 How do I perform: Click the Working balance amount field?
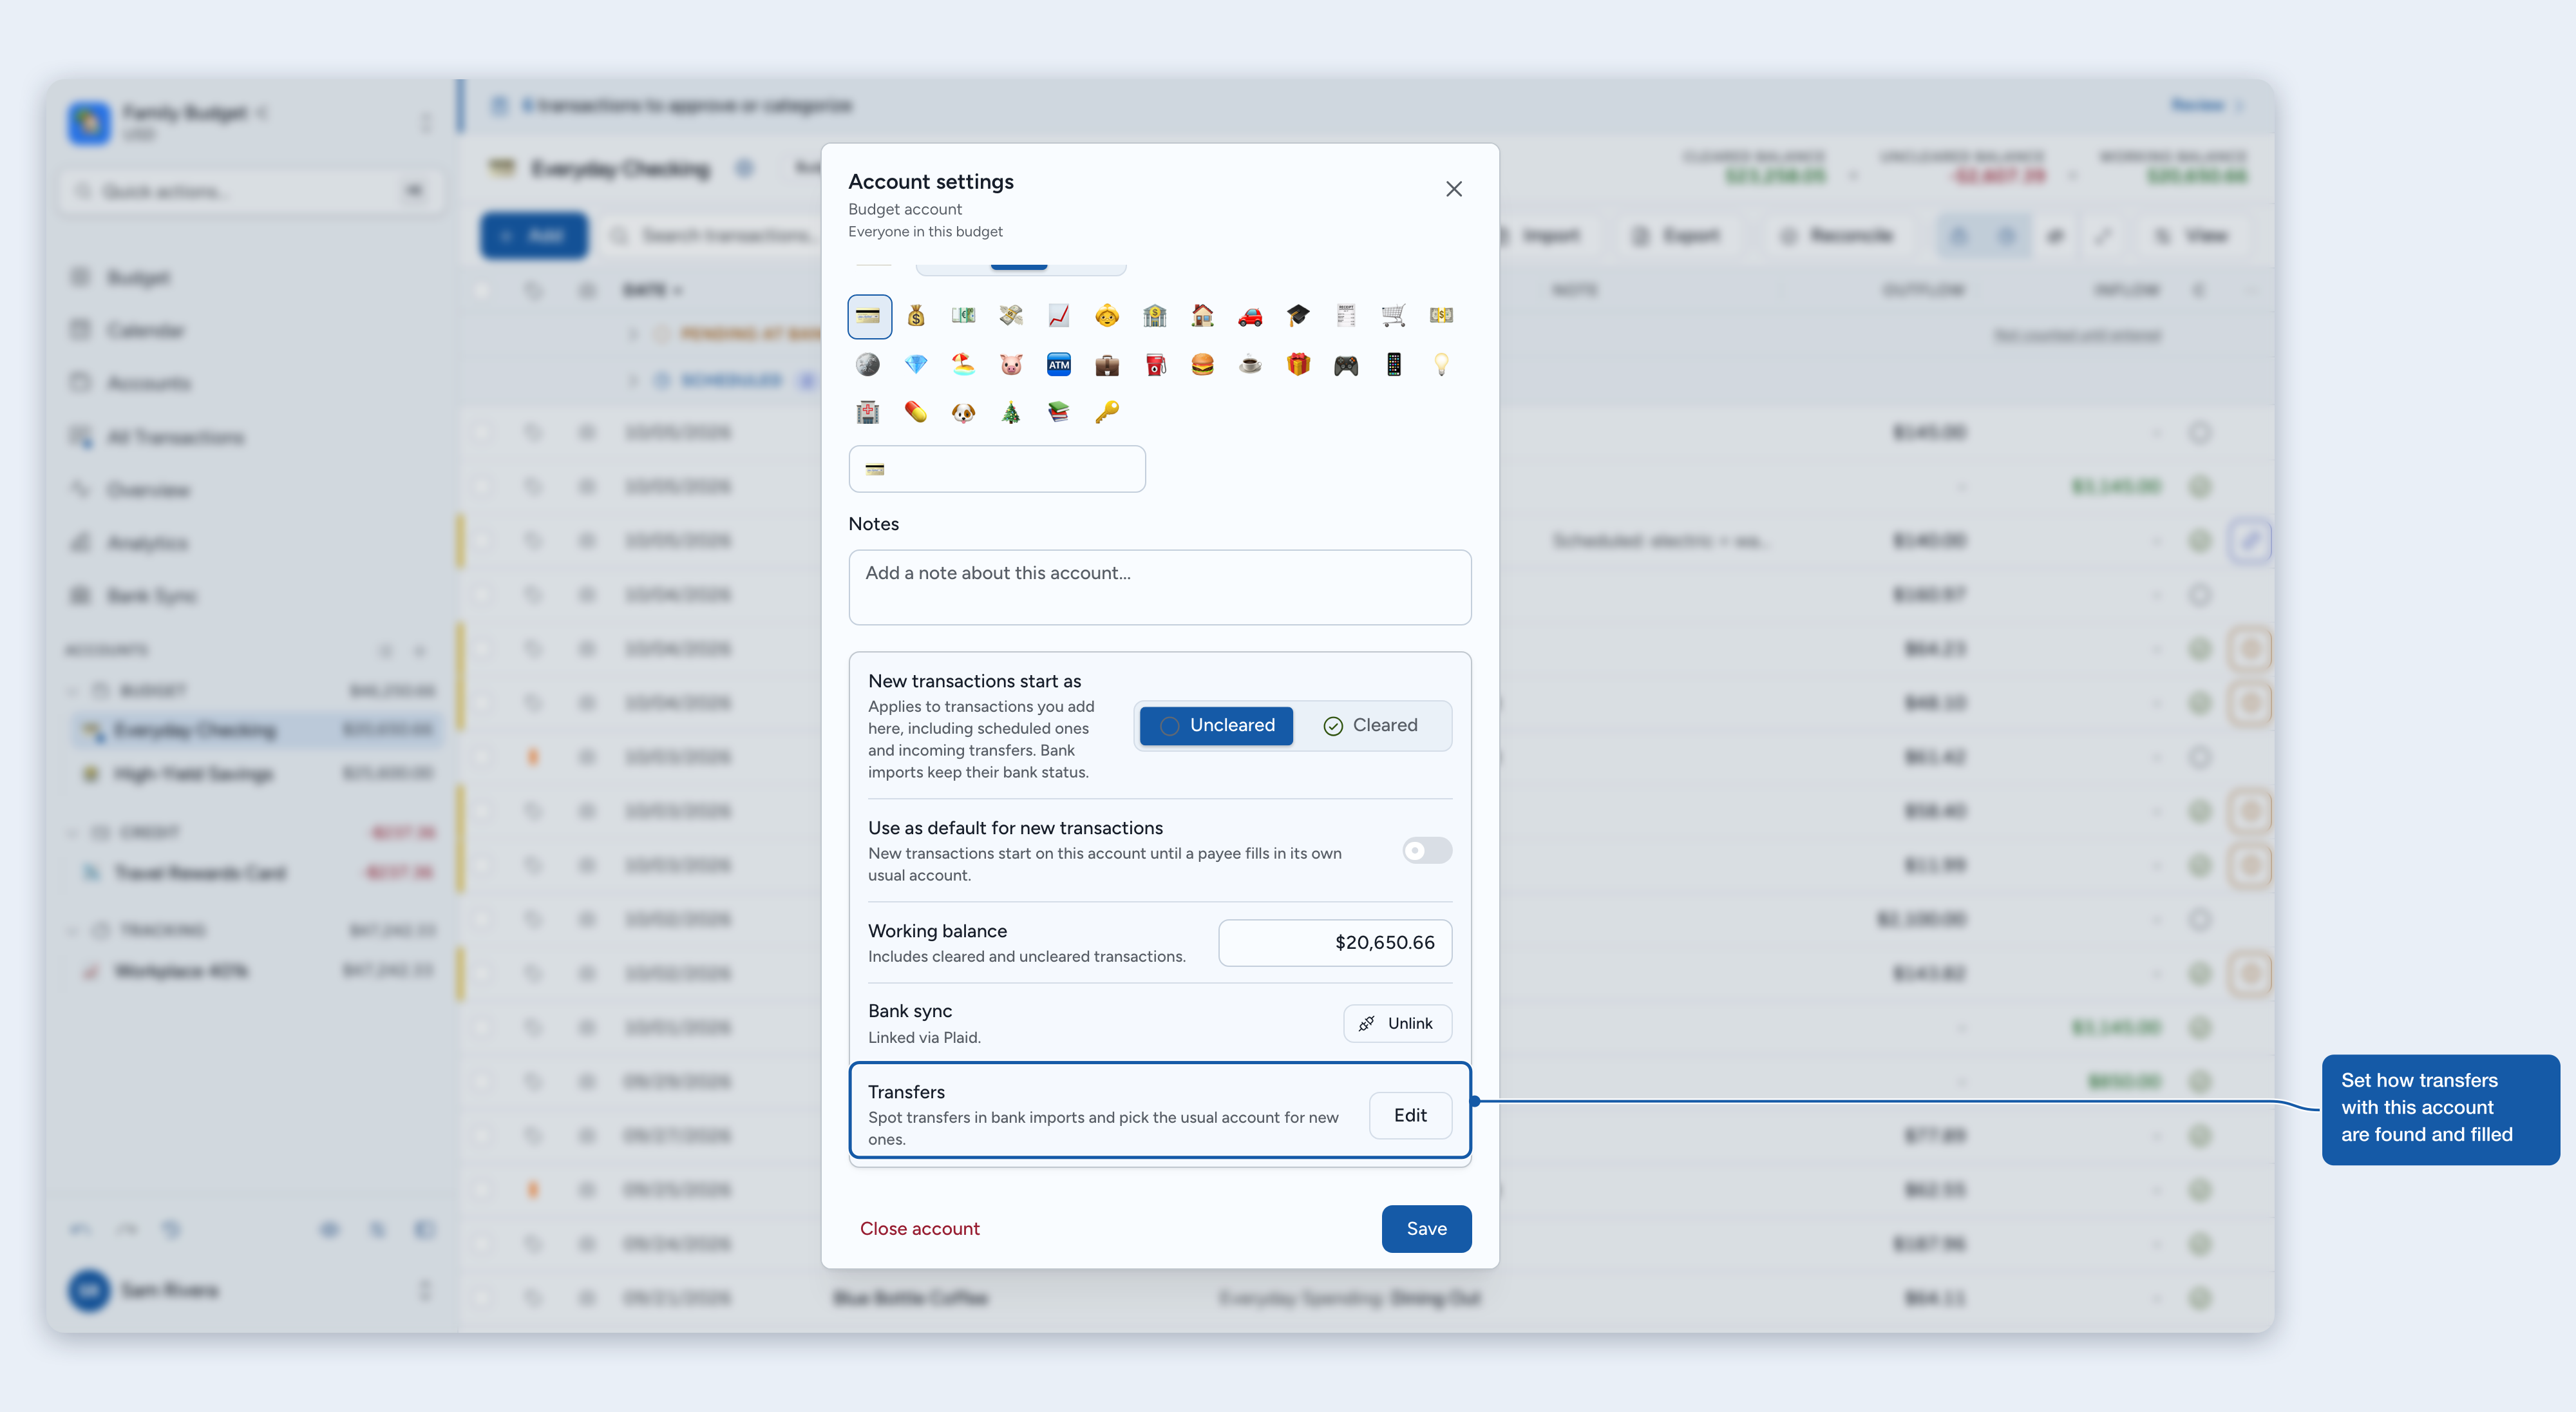(1335, 943)
